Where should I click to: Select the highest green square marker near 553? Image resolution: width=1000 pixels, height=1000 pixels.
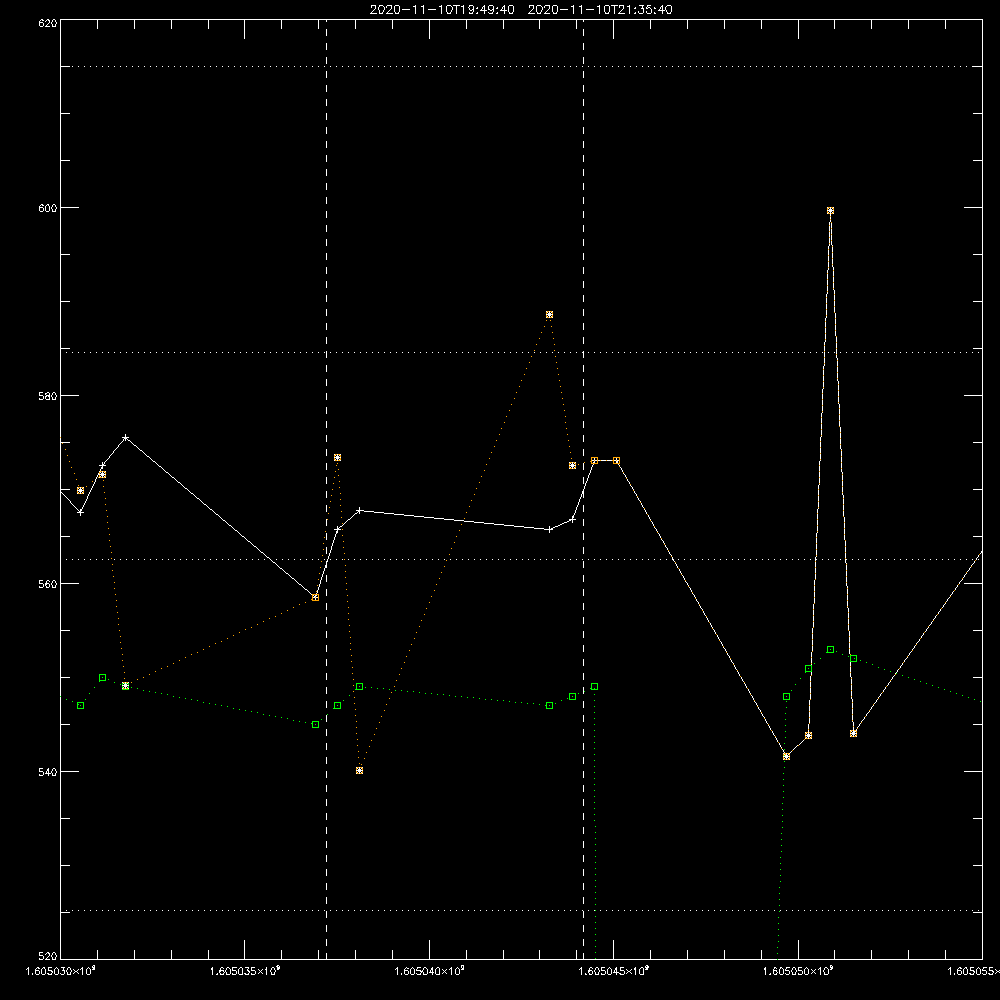[830, 650]
